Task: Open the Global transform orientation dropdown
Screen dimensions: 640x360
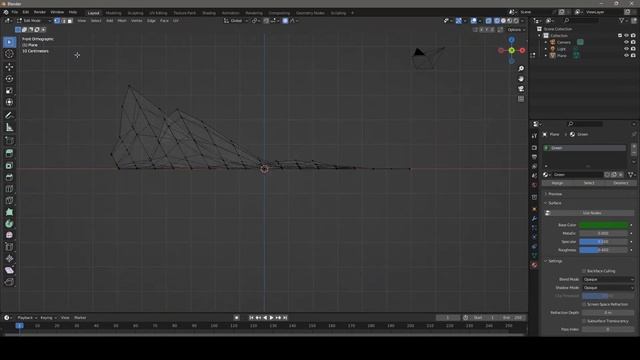Action: [236, 20]
